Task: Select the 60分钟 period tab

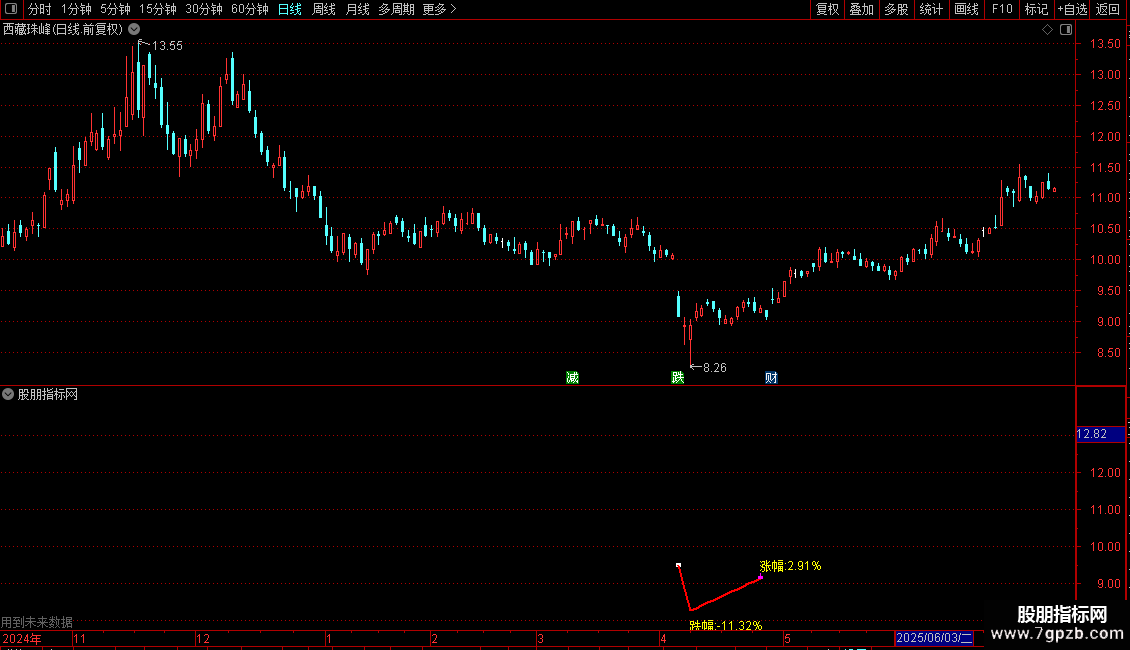Action: [x=249, y=9]
